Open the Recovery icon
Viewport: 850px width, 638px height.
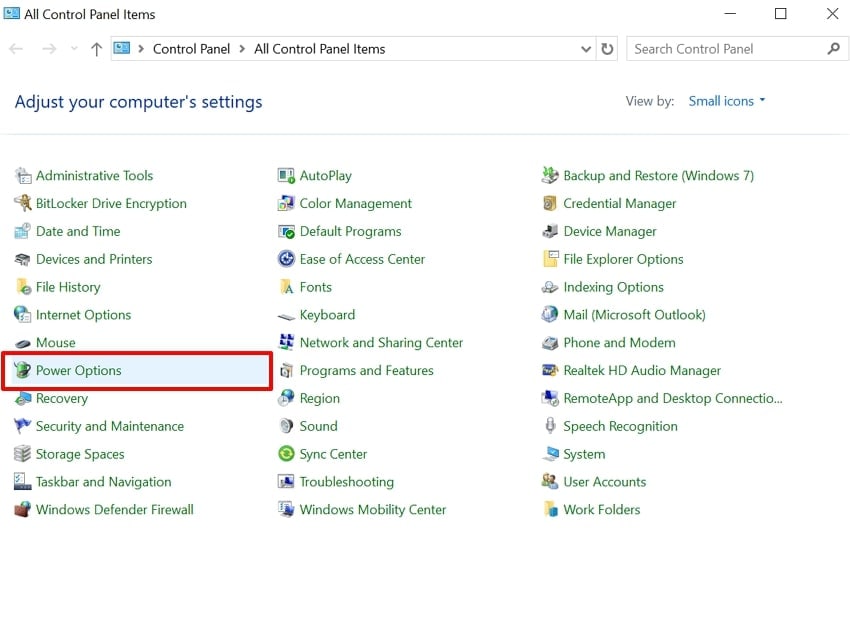[23, 398]
